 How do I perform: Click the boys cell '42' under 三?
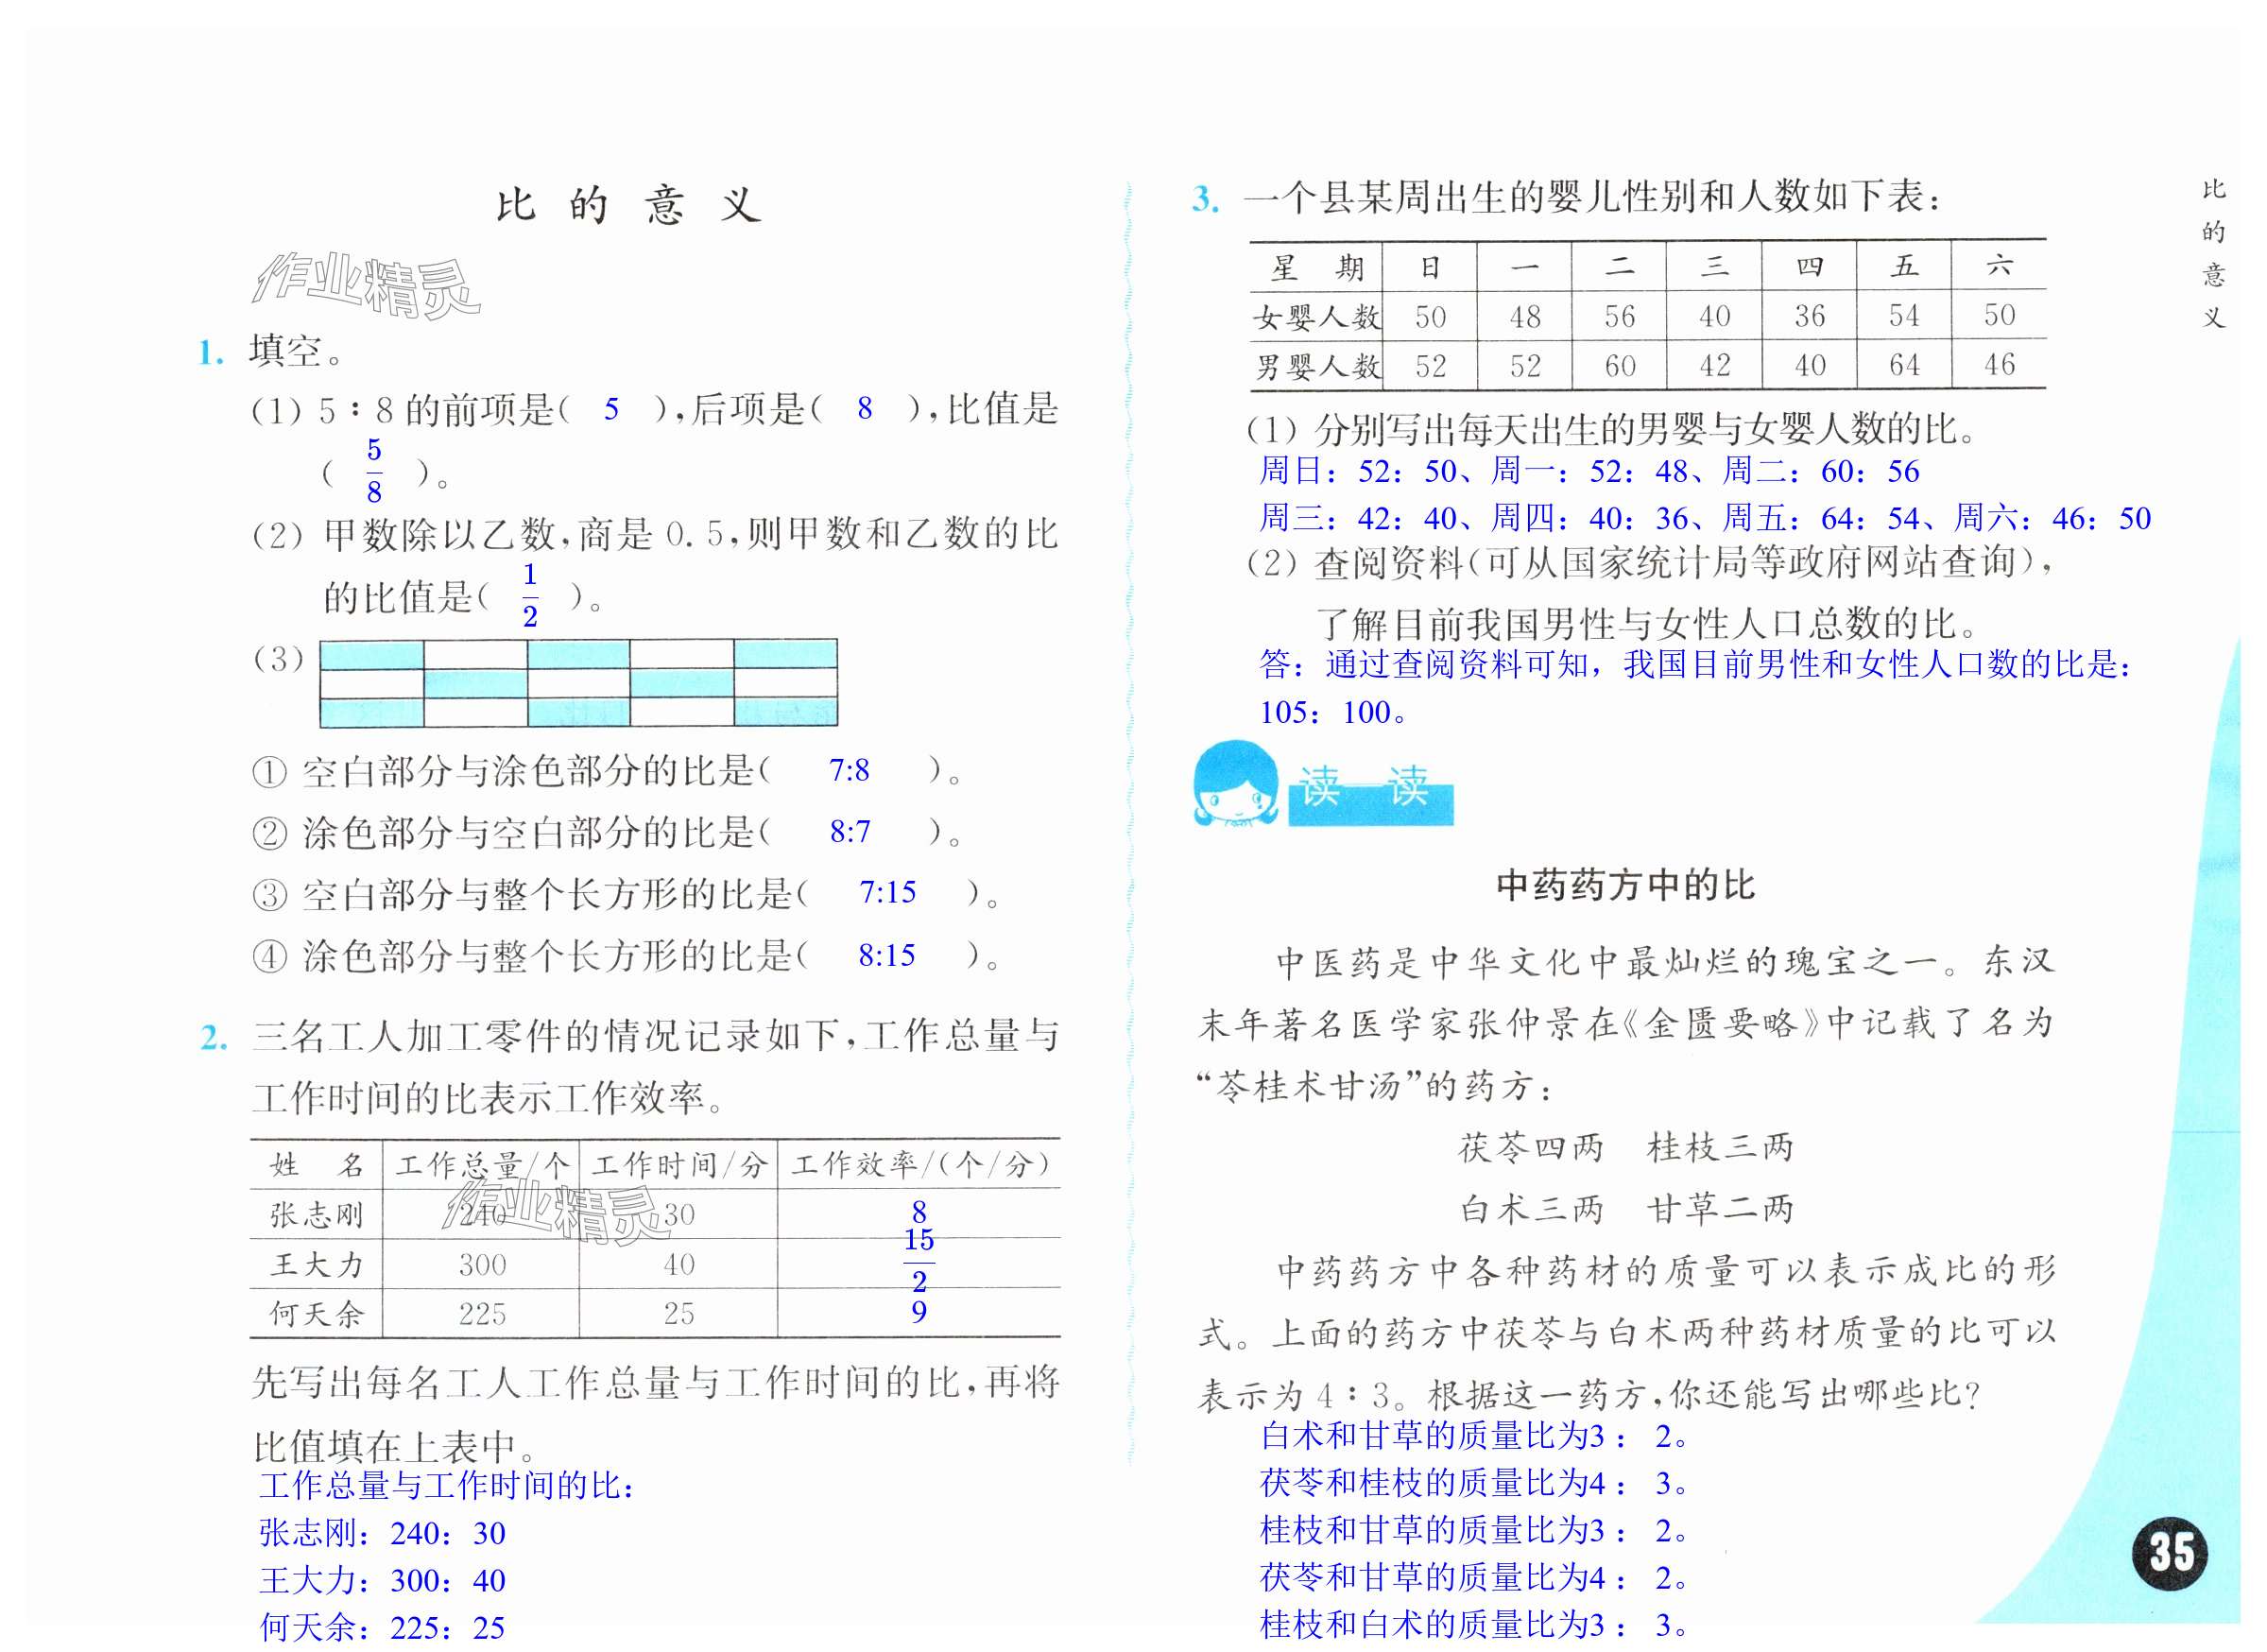click(x=1715, y=365)
